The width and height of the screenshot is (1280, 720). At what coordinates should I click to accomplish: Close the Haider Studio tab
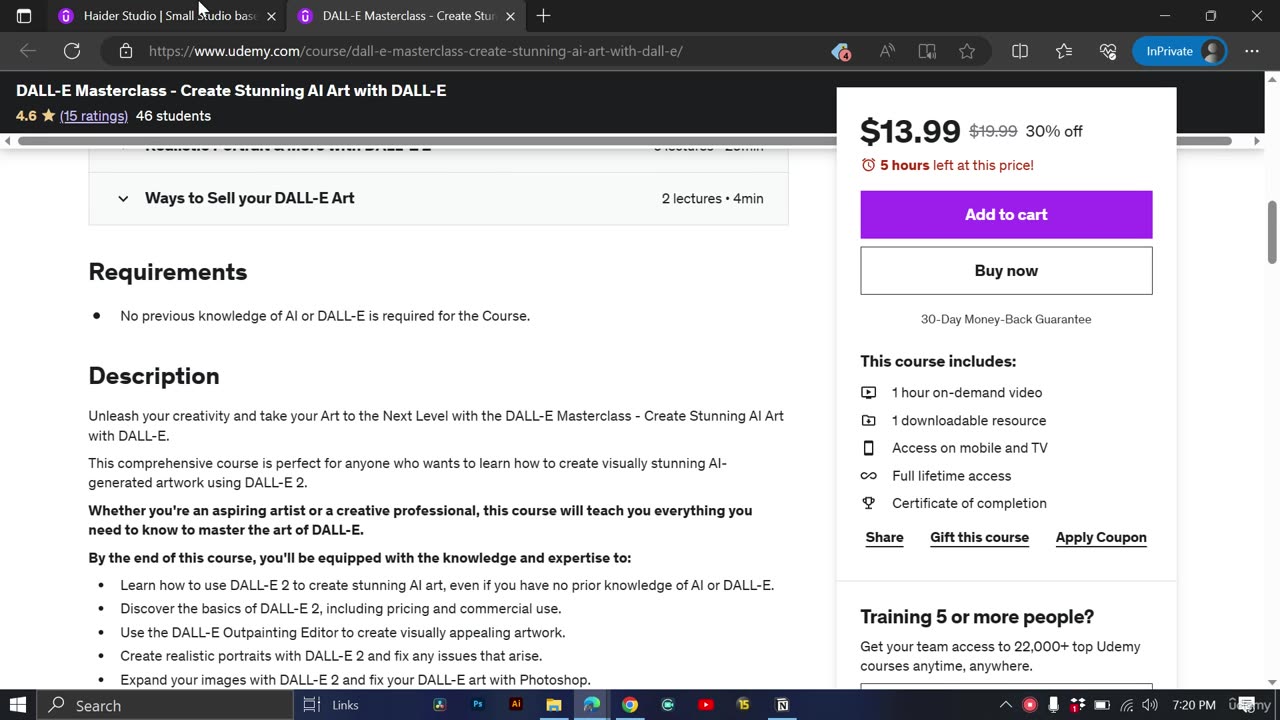coord(271,16)
